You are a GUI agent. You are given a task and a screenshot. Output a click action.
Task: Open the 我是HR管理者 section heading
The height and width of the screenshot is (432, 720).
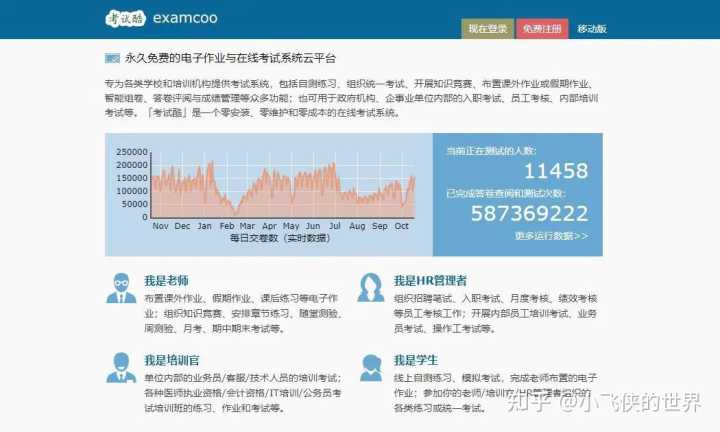430,281
